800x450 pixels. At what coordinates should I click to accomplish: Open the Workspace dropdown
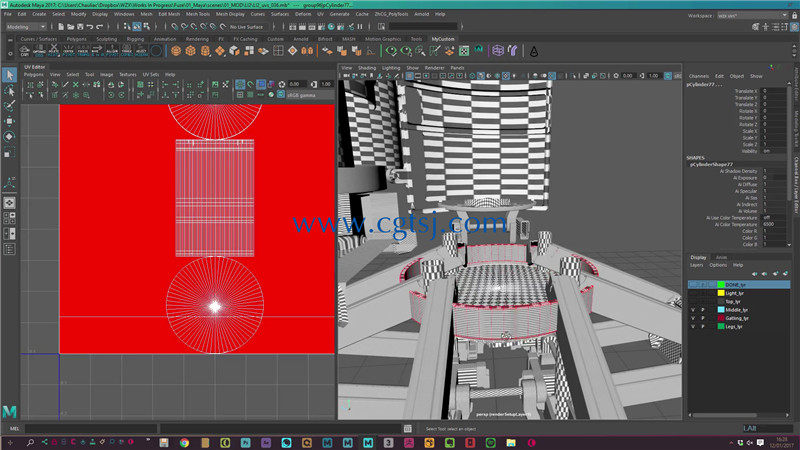pyautogui.click(x=753, y=16)
